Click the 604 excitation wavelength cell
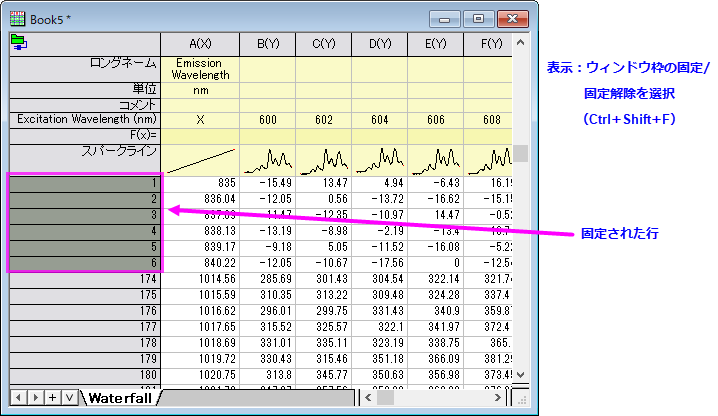This screenshot has width=718, height=416. pyautogui.click(x=380, y=120)
